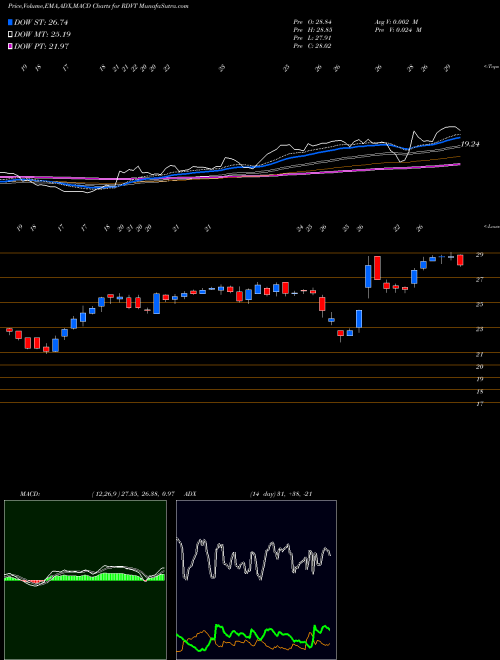500x660 pixels.
Task: Click the 21 price axis label
Action: (479, 354)
